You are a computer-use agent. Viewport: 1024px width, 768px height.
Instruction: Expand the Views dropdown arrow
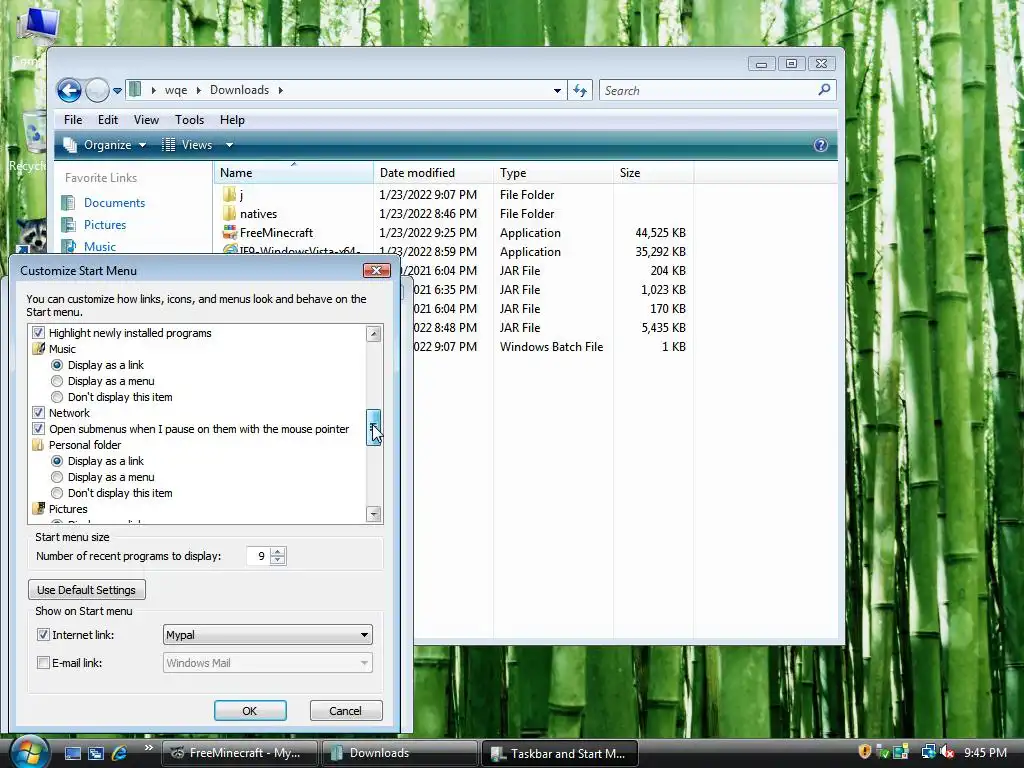(229, 145)
